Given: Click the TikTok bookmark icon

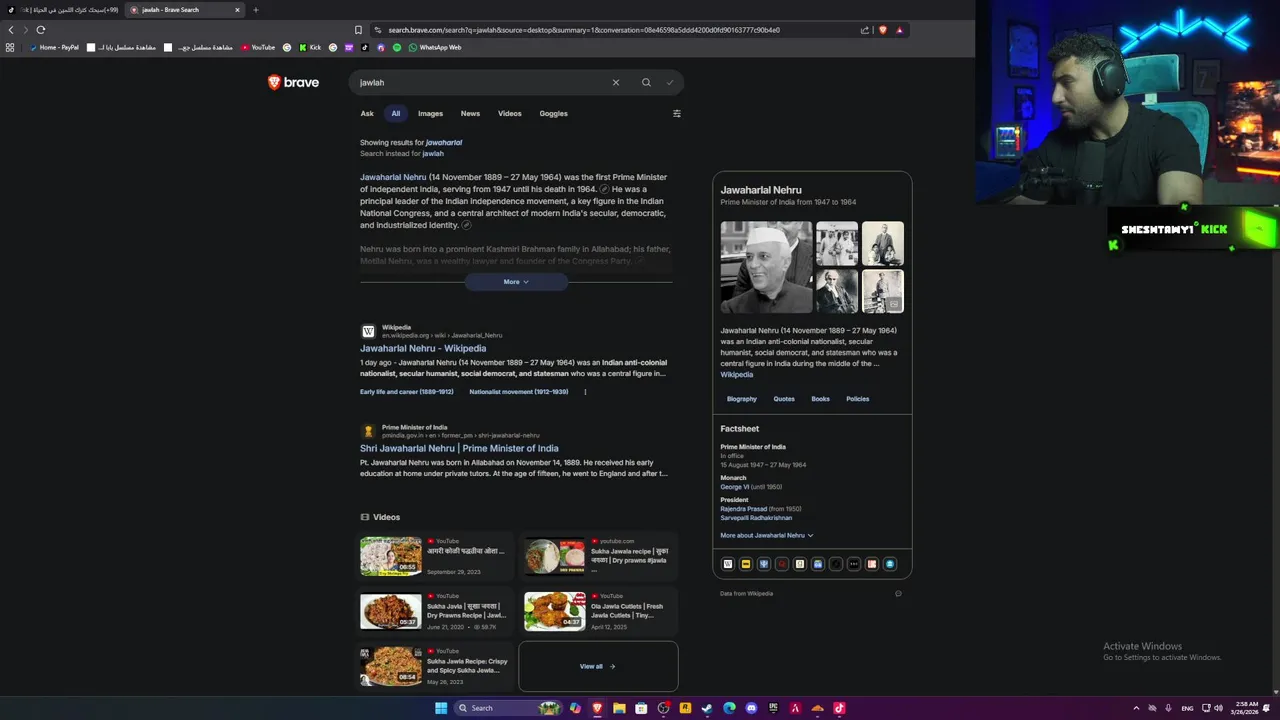Looking at the screenshot, I should 365,47.
